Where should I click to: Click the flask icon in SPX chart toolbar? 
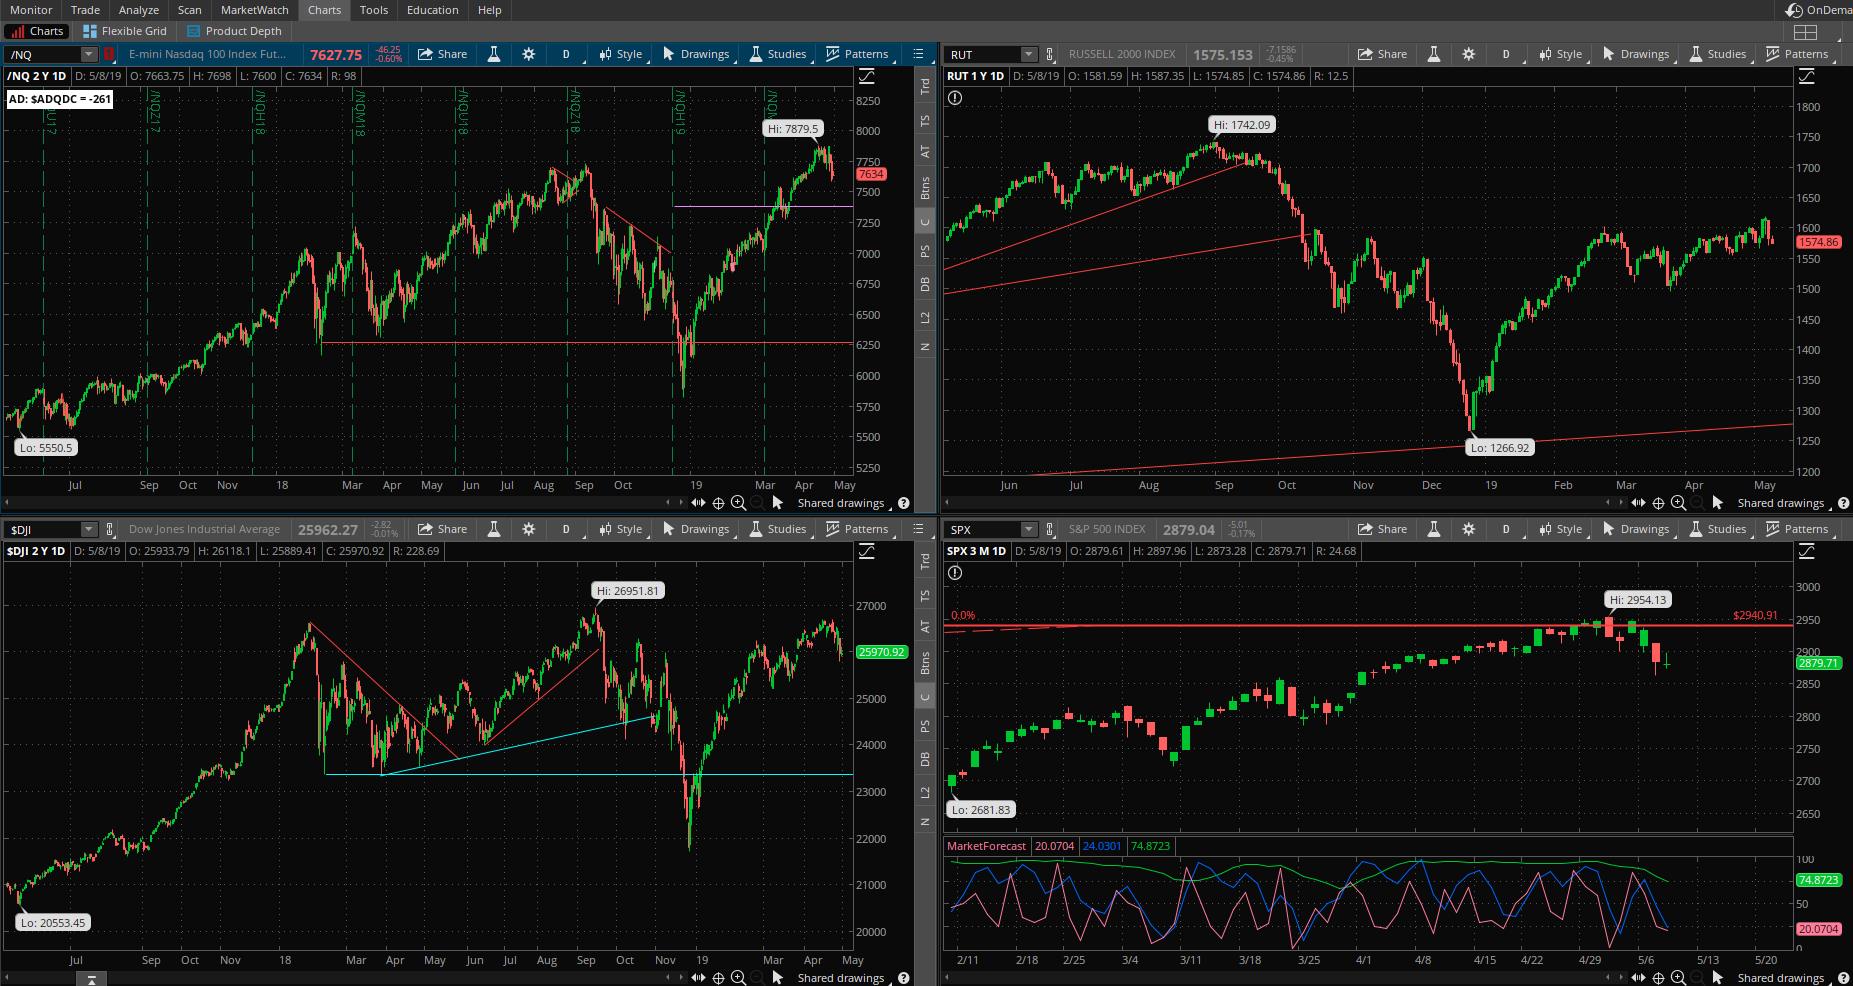(x=1433, y=529)
